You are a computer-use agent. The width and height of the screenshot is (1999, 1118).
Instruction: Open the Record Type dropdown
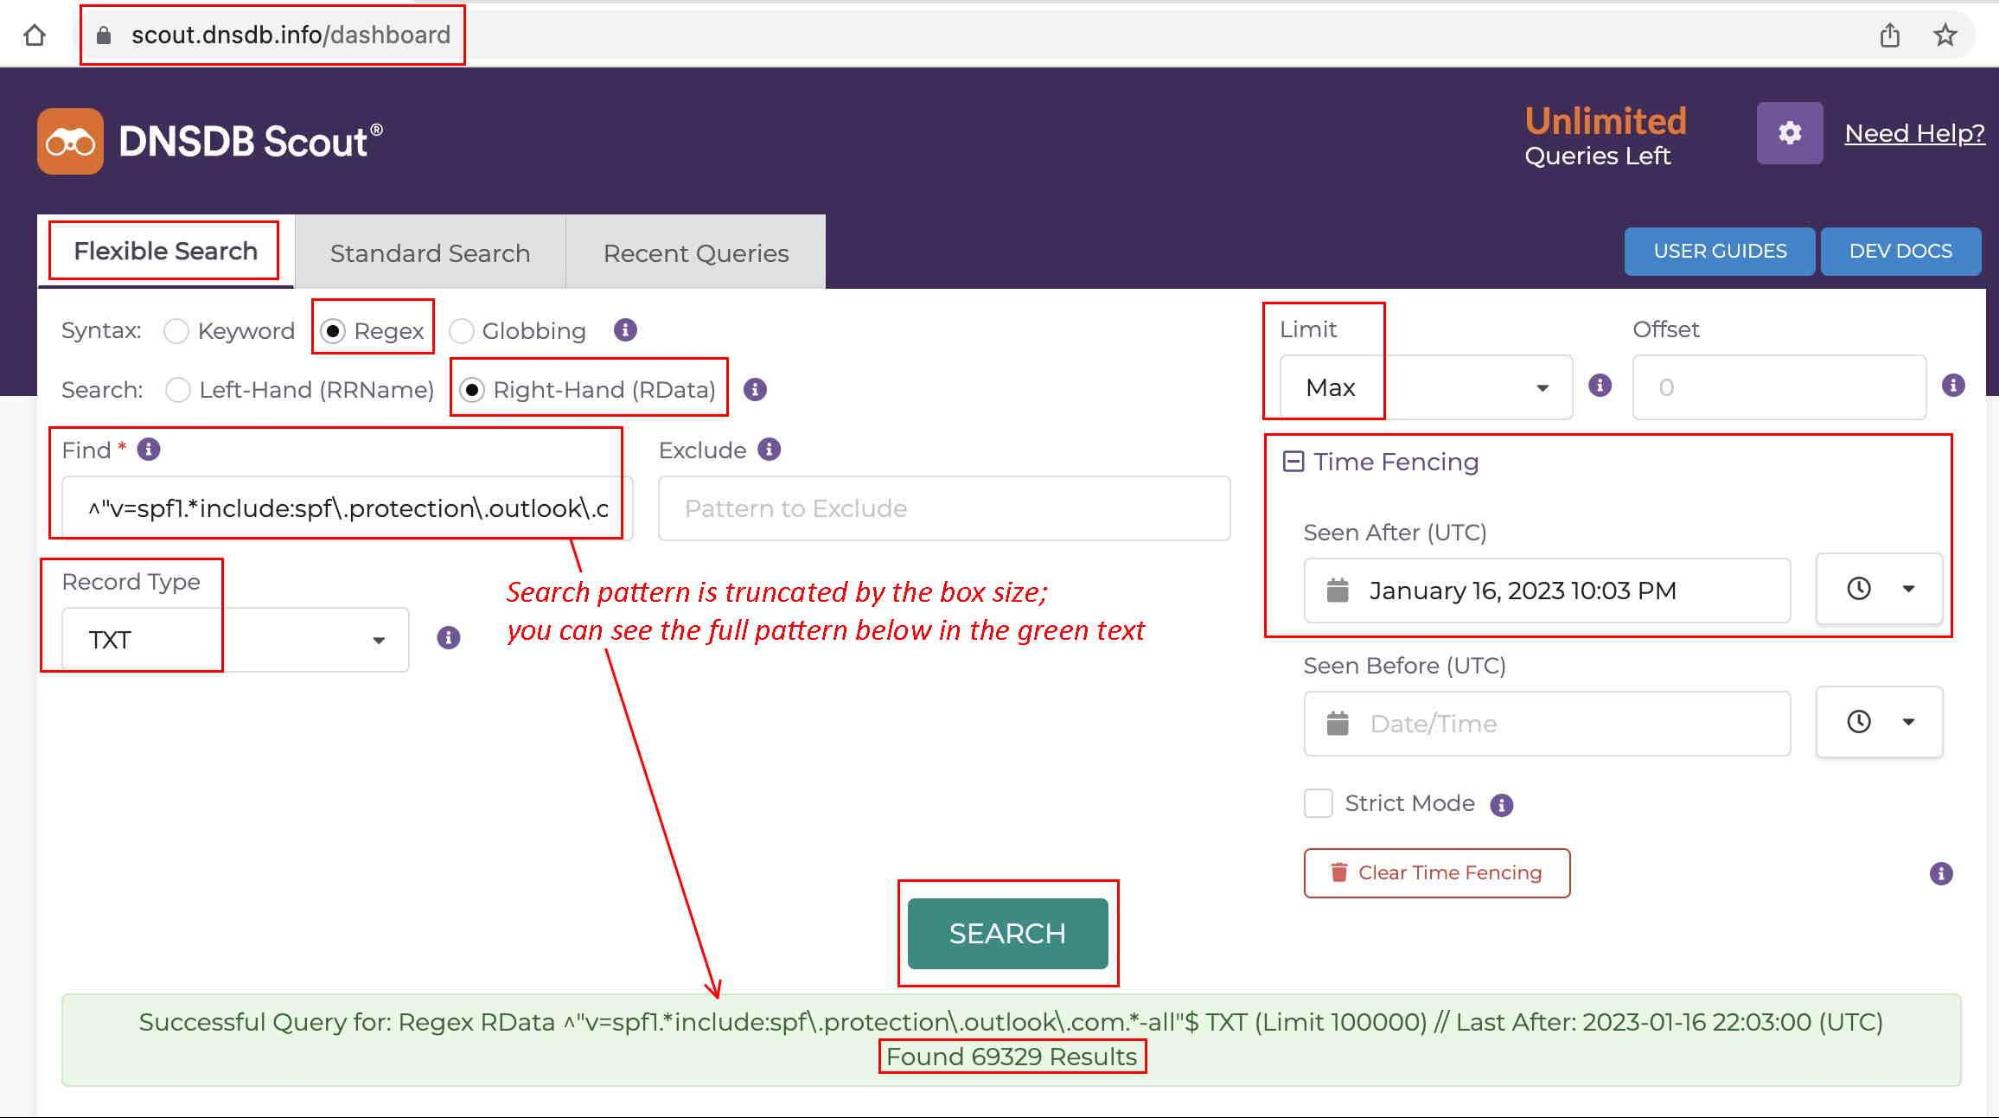[379, 639]
